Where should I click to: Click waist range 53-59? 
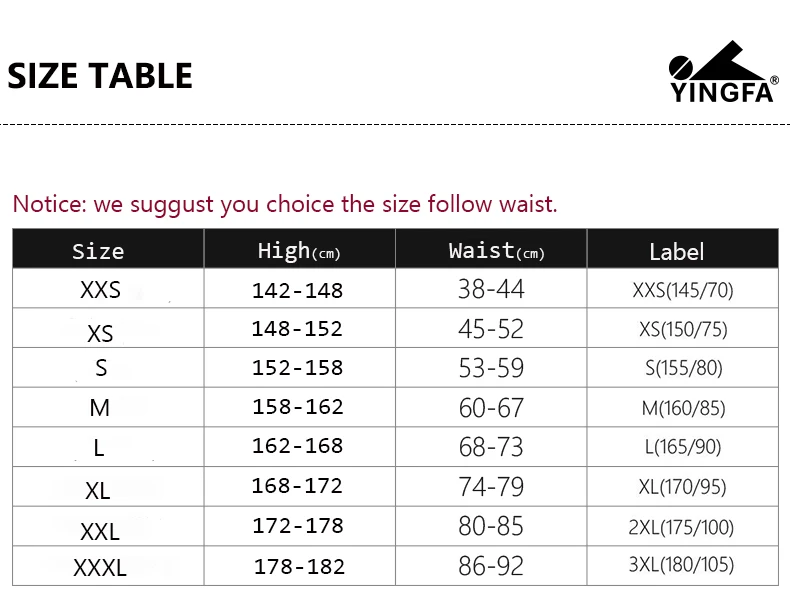coord(491,368)
